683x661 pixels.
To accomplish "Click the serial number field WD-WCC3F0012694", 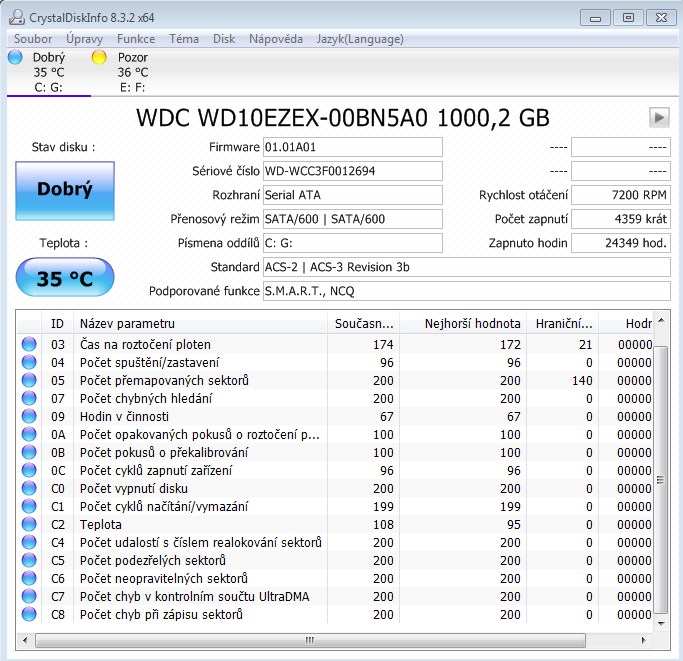I will (x=353, y=171).
